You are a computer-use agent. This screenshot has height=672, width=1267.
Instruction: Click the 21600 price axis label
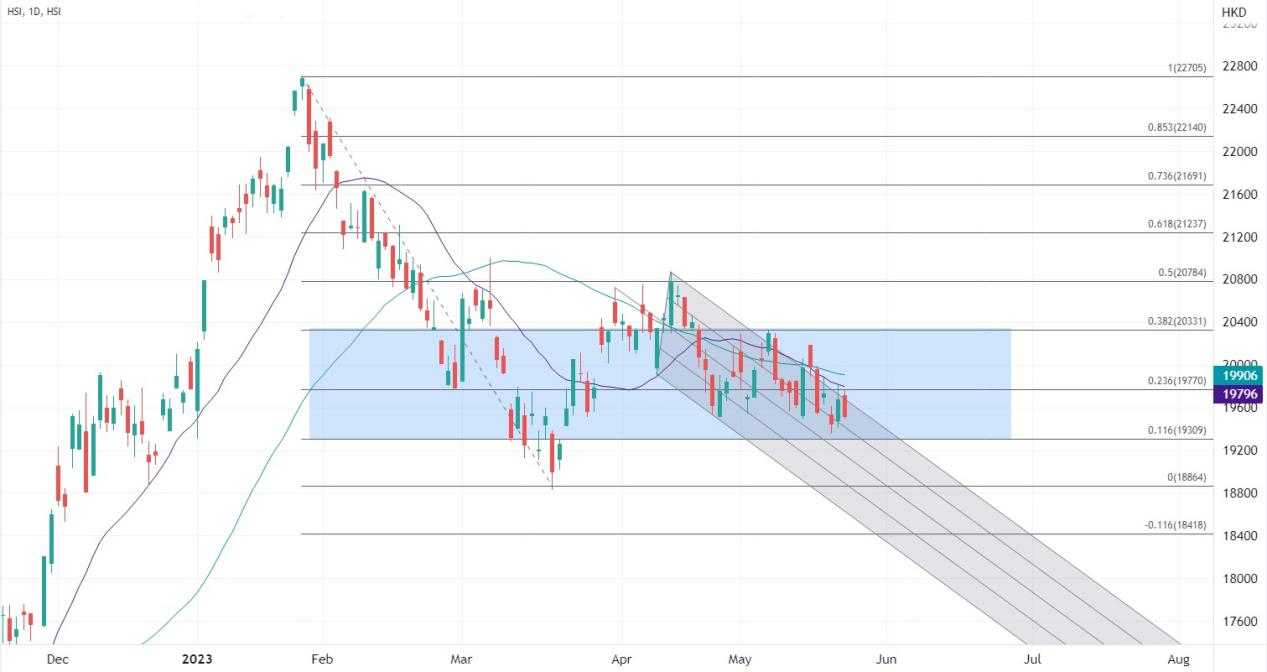pos(1239,194)
